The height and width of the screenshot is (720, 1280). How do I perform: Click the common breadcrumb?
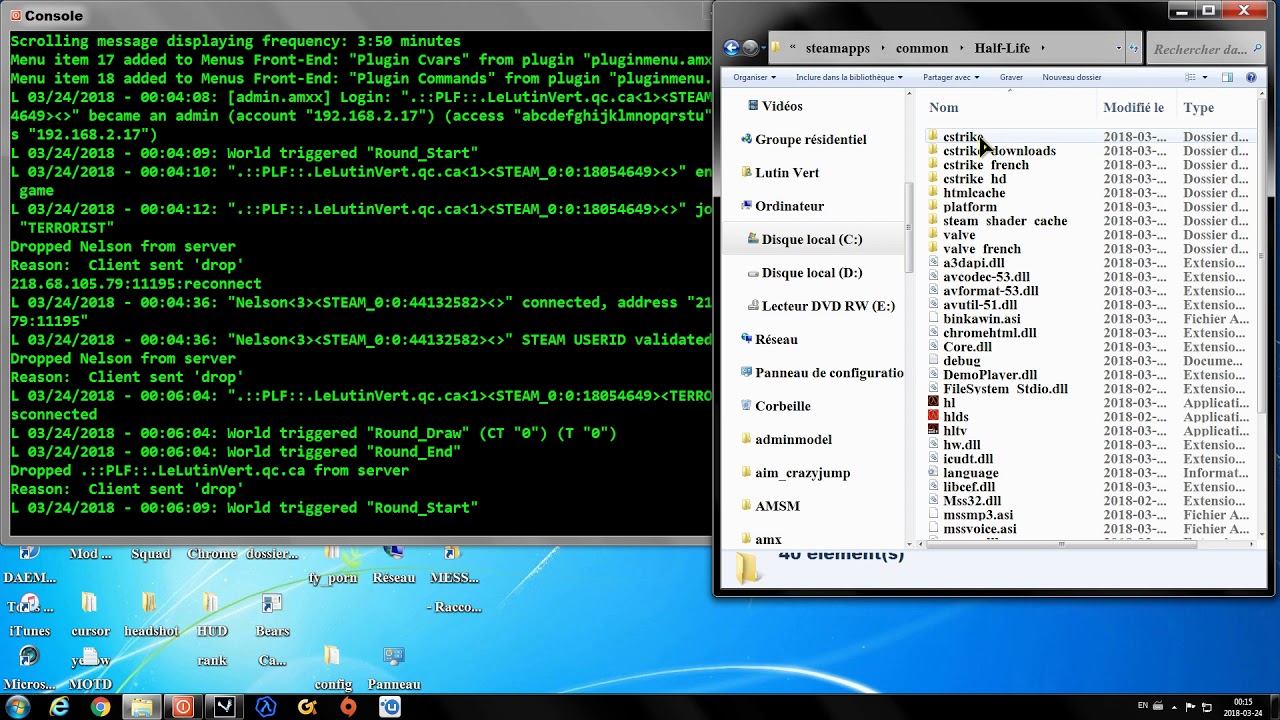922,48
